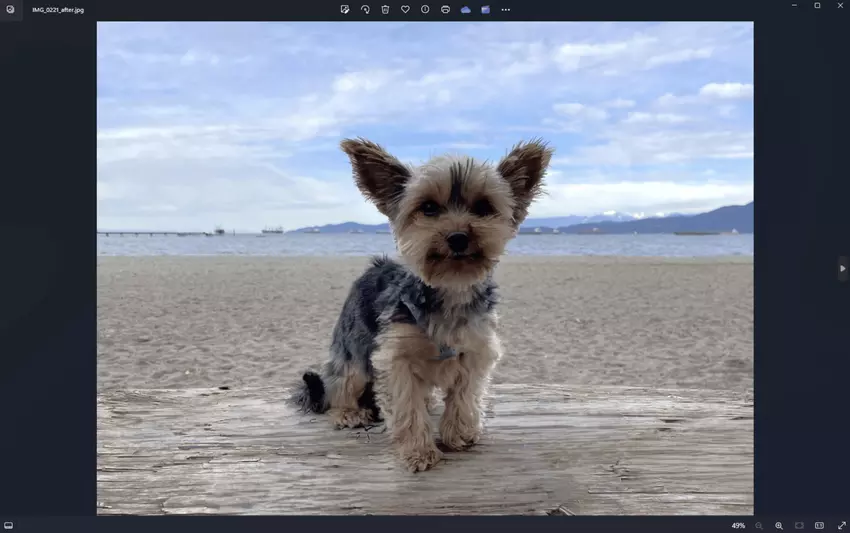Rotate the photo
The width and height of the screenshot is (850, 533).
tap(365, 9)
